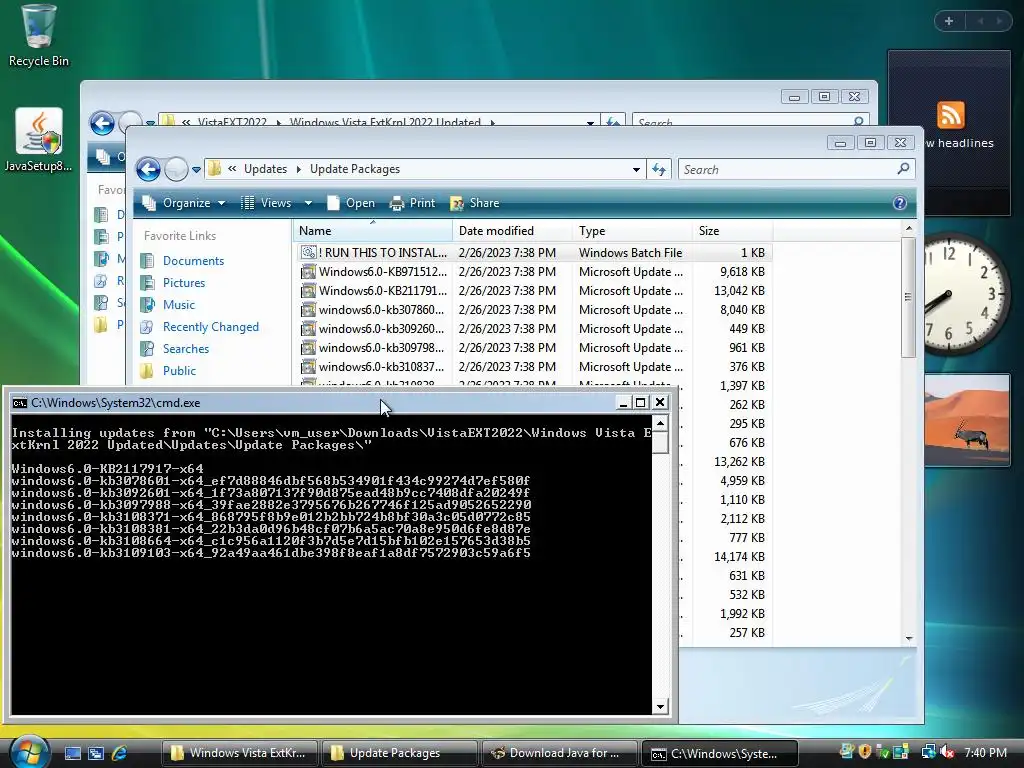1024x768 pixels.
Task: Select the windows6.0-kb307860 update file
Action: click(533, 310)
